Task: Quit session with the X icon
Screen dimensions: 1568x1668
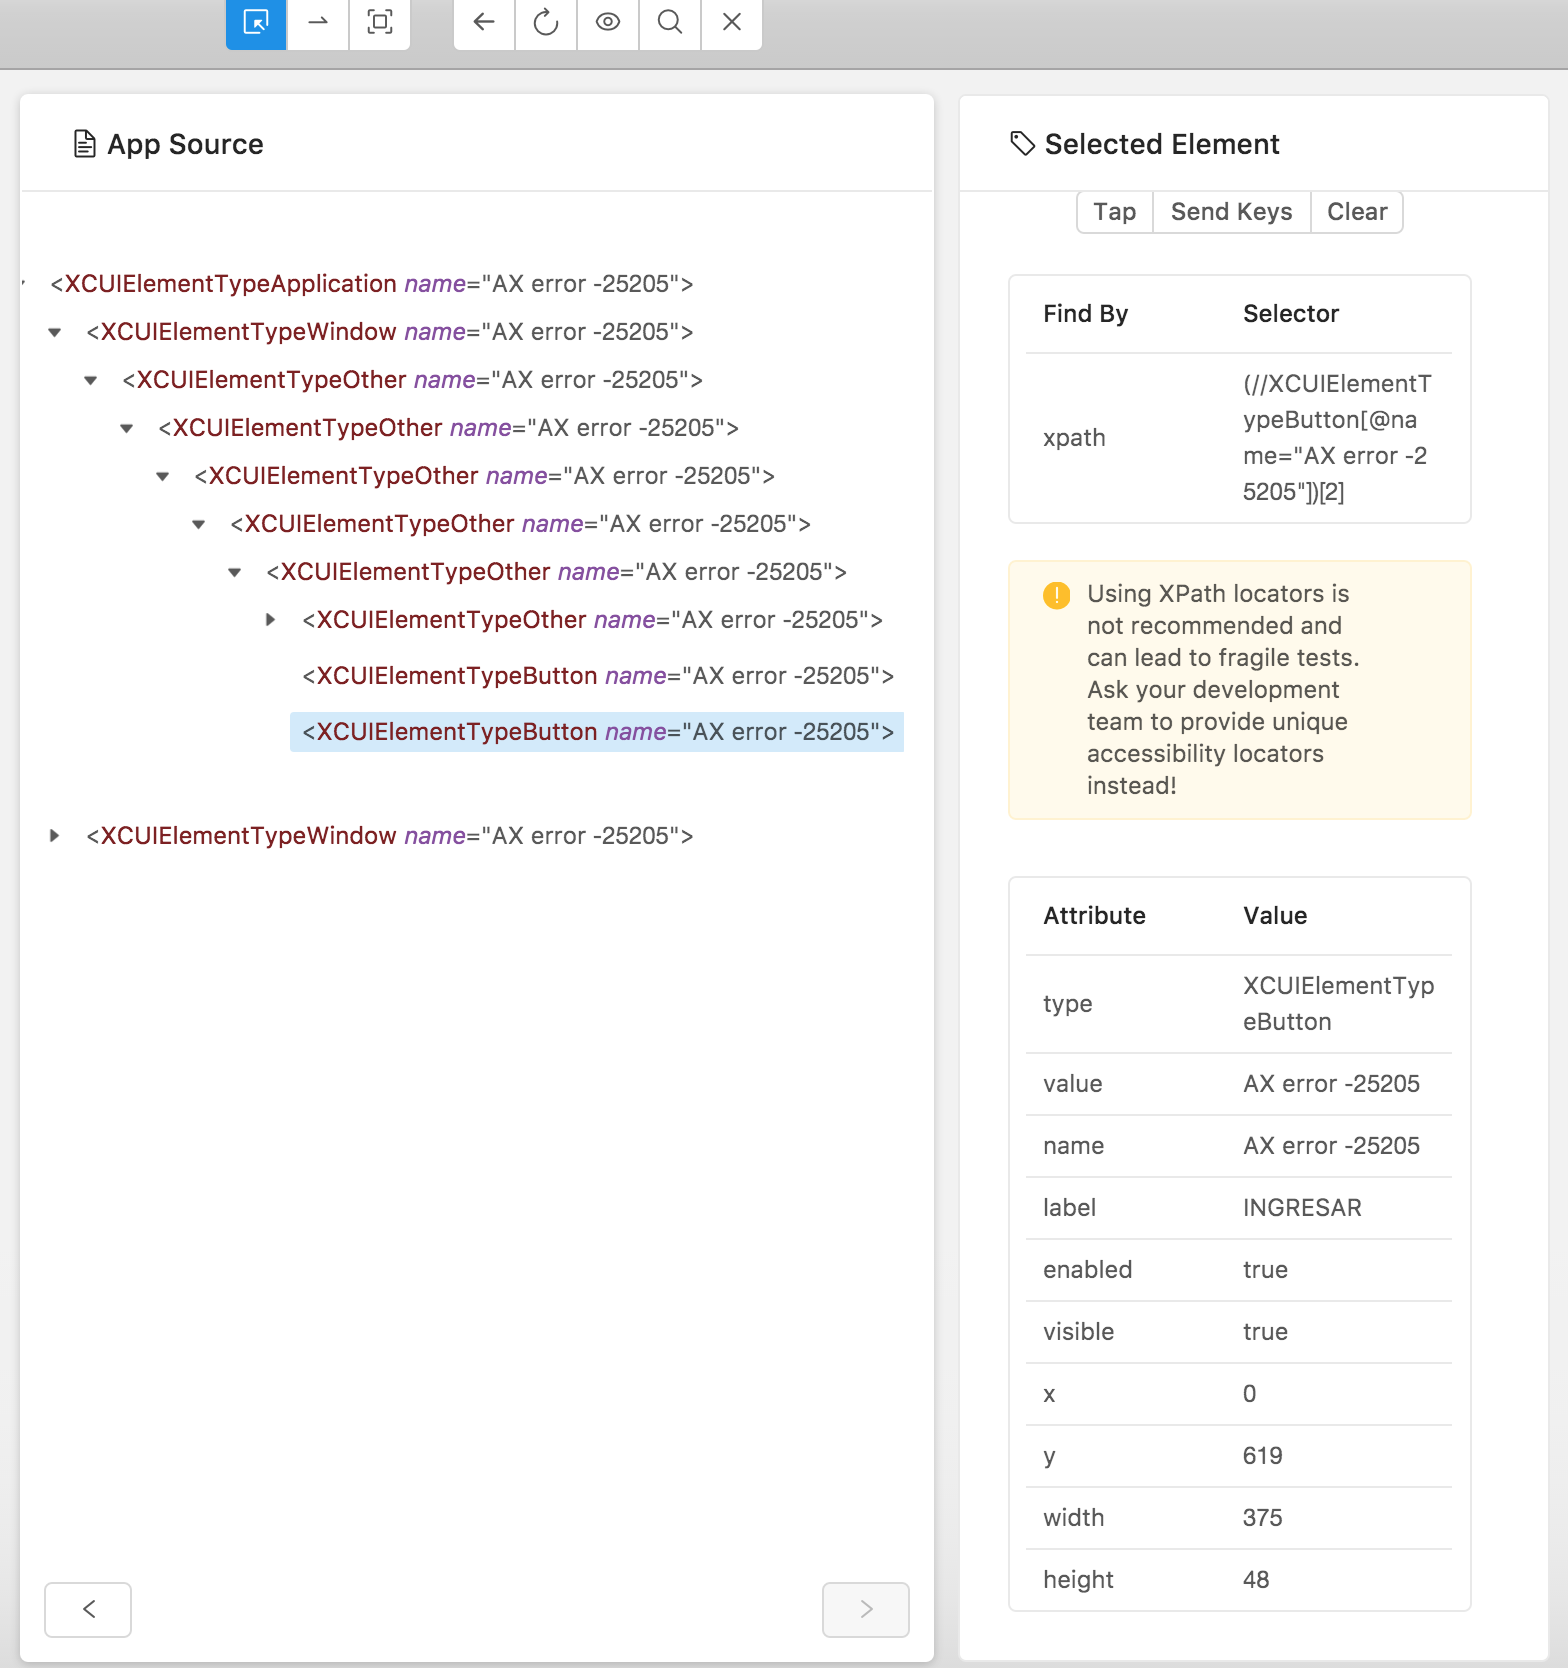Action: [x=732, y=22]
